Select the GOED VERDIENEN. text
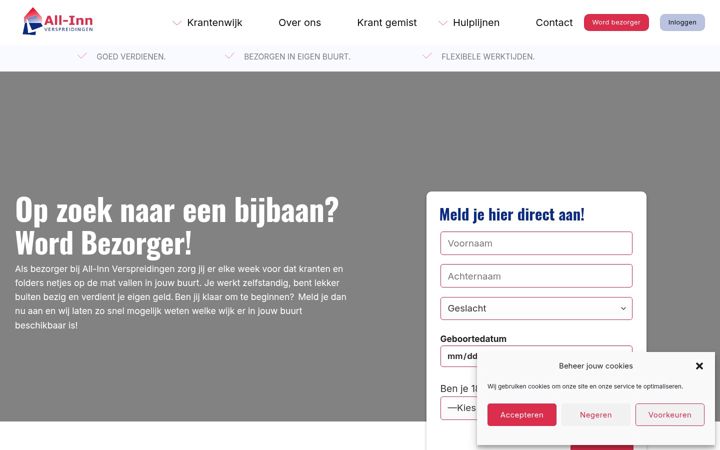The height and width of the screenshot is (450, 720). pos(131,57)
